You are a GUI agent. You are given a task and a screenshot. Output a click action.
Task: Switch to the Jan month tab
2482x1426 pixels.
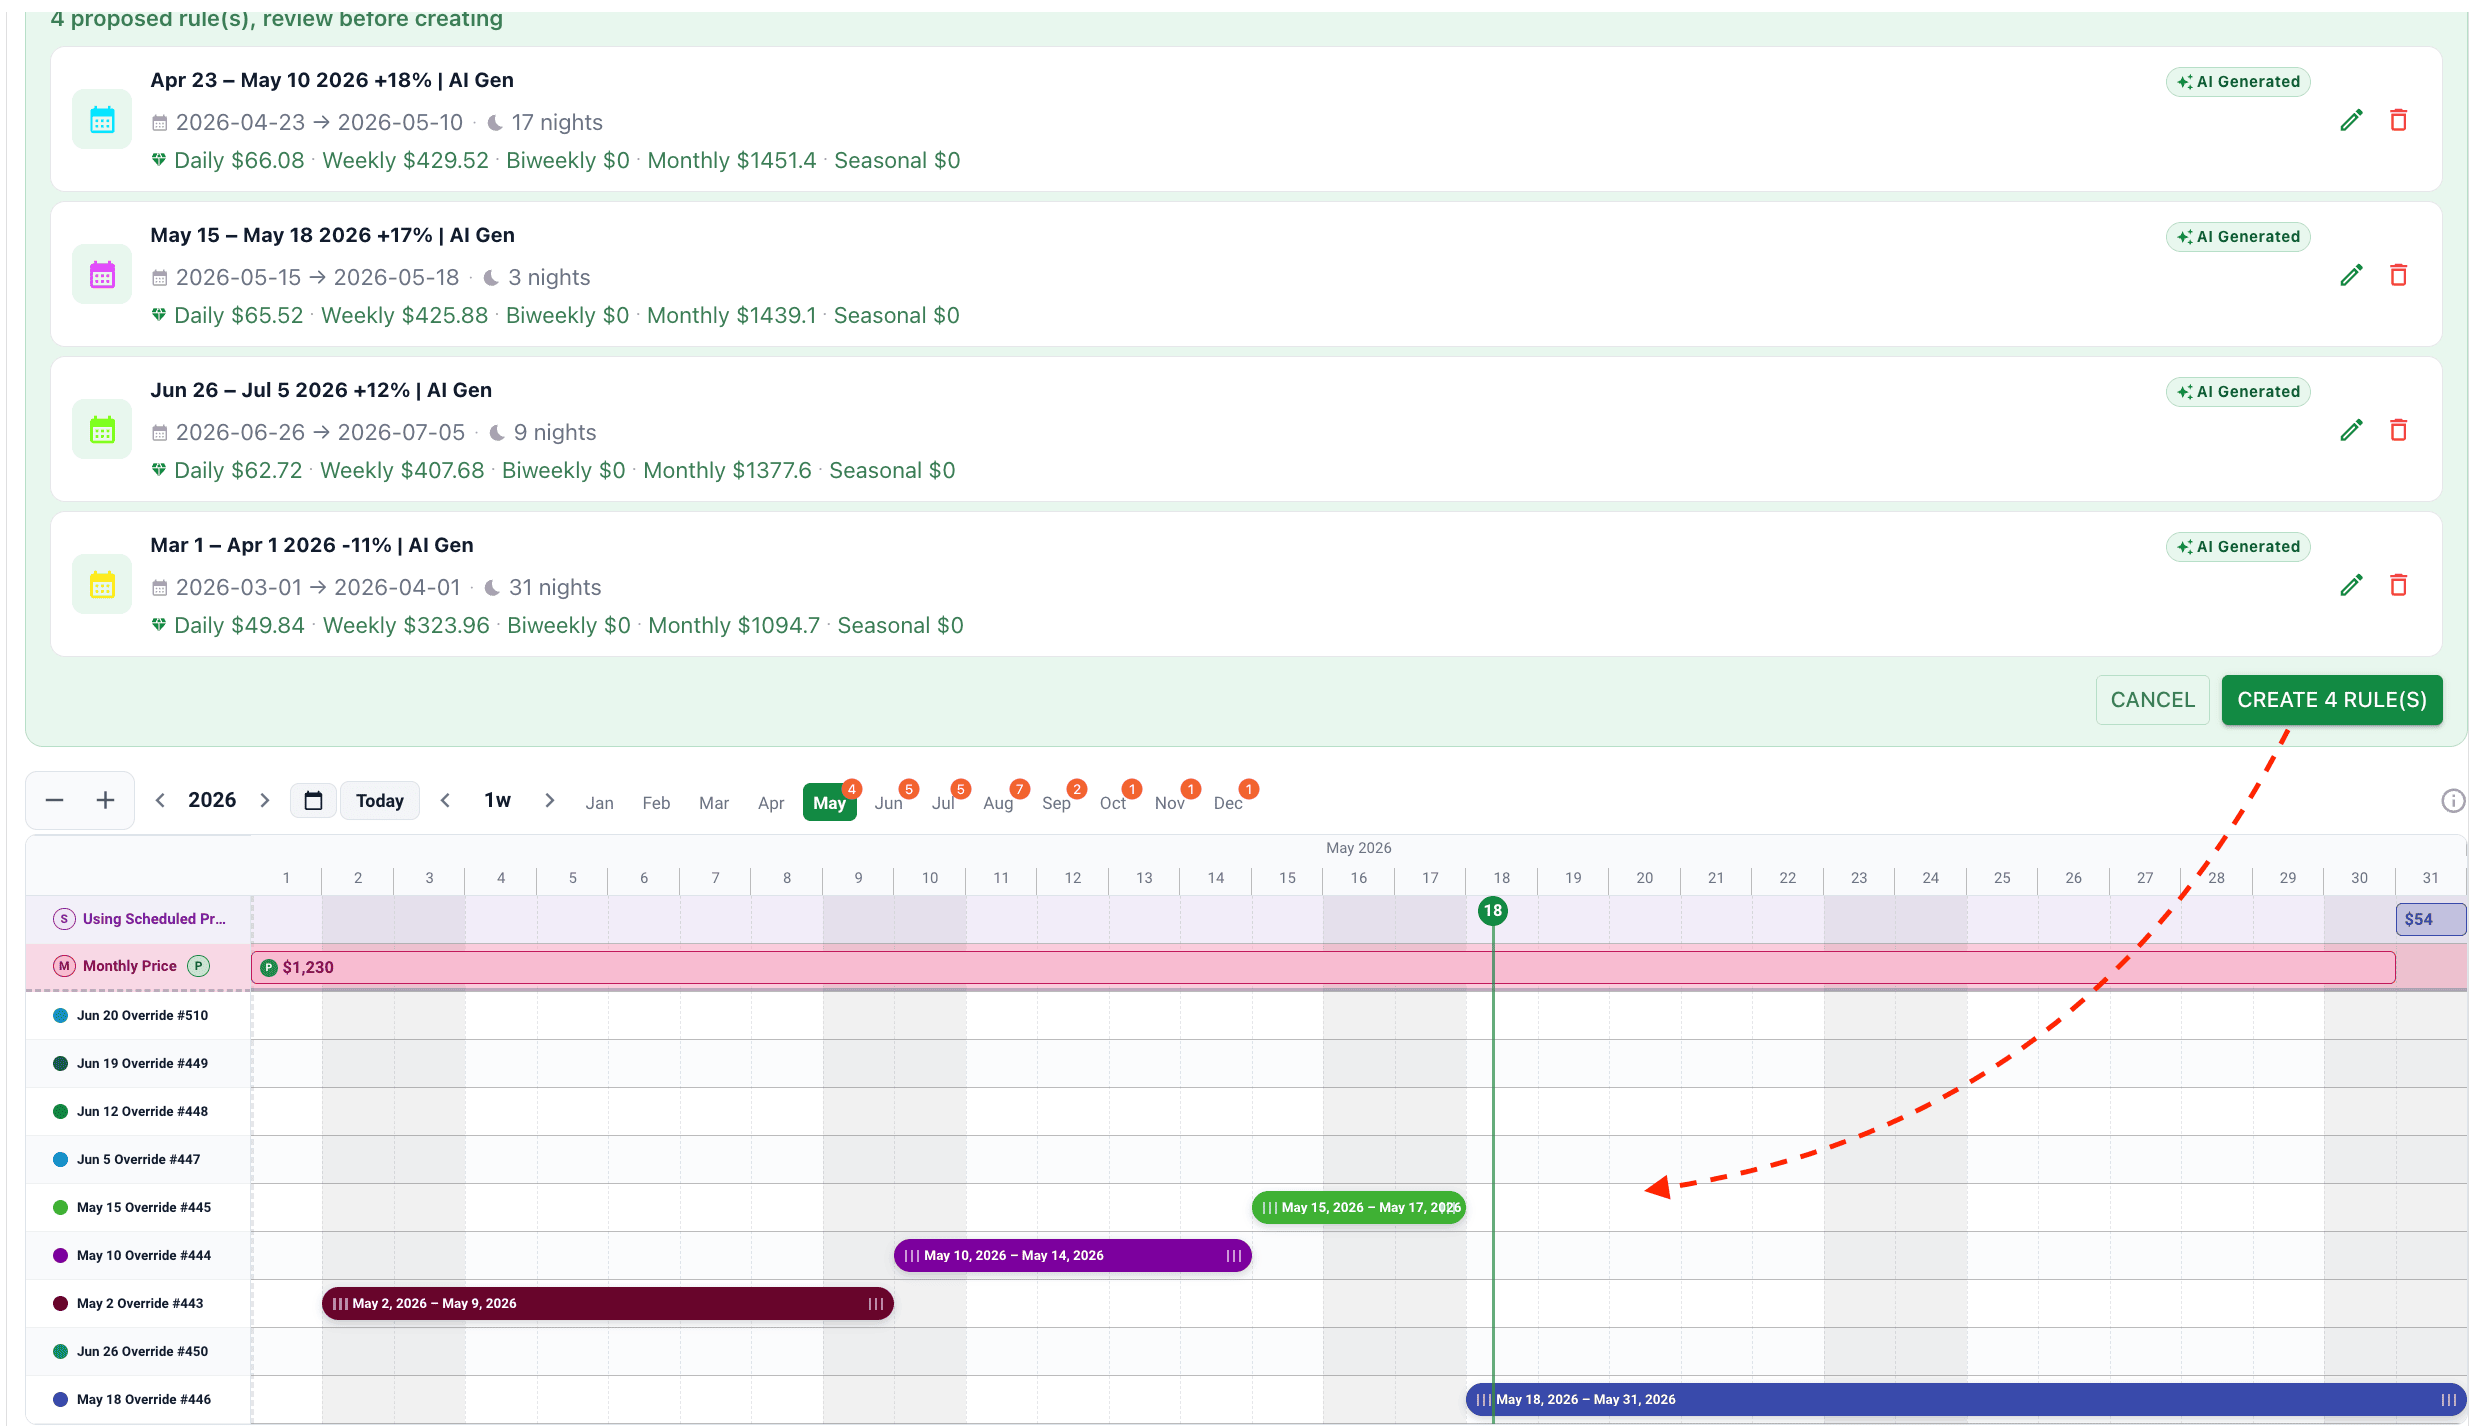click(600, 803)
